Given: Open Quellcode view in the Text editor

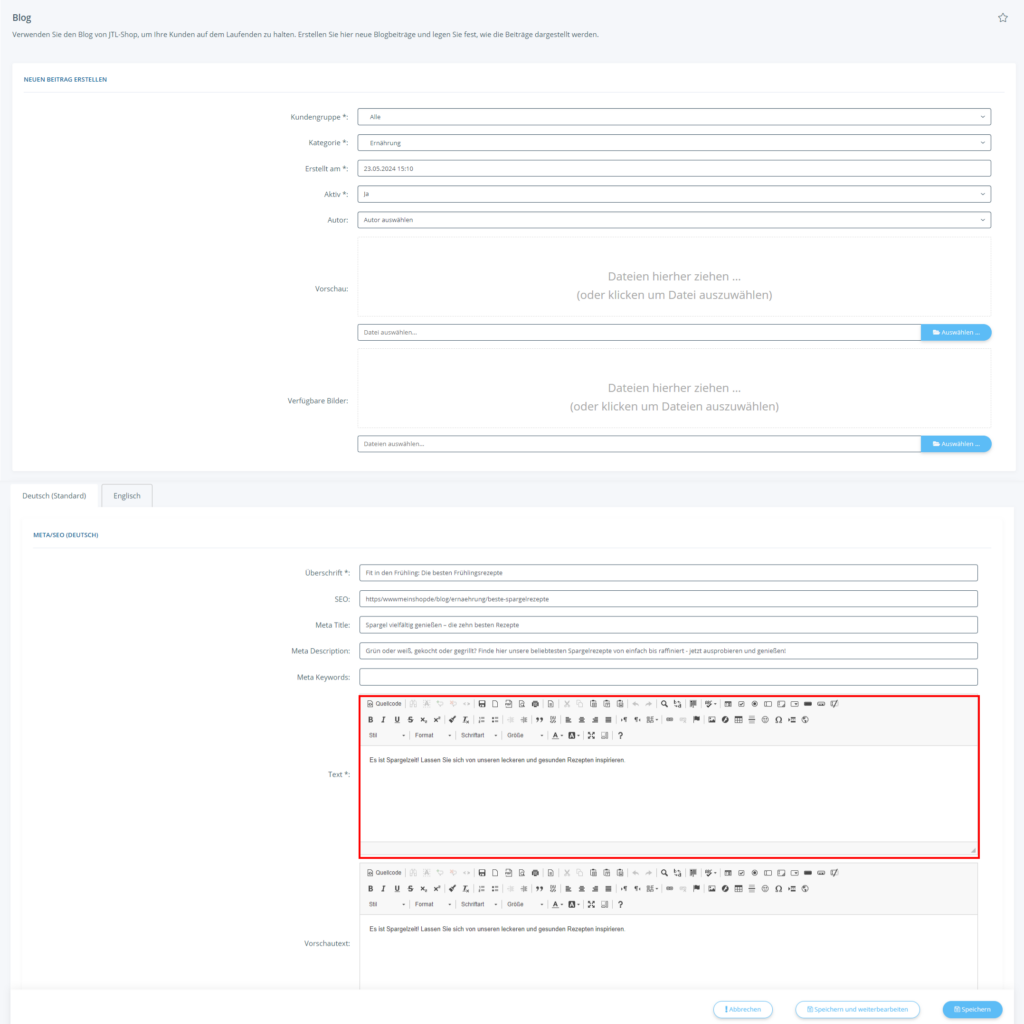Looking at the screenshot, I should click(385, 704).
